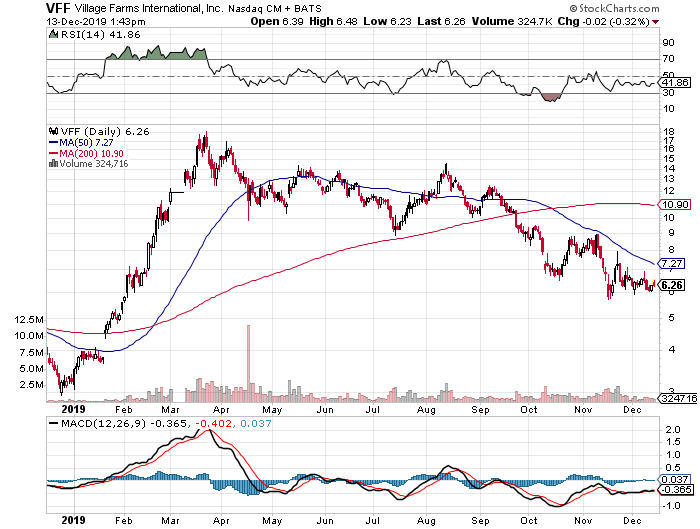Click the High 6.48 value

coord(333,21)
